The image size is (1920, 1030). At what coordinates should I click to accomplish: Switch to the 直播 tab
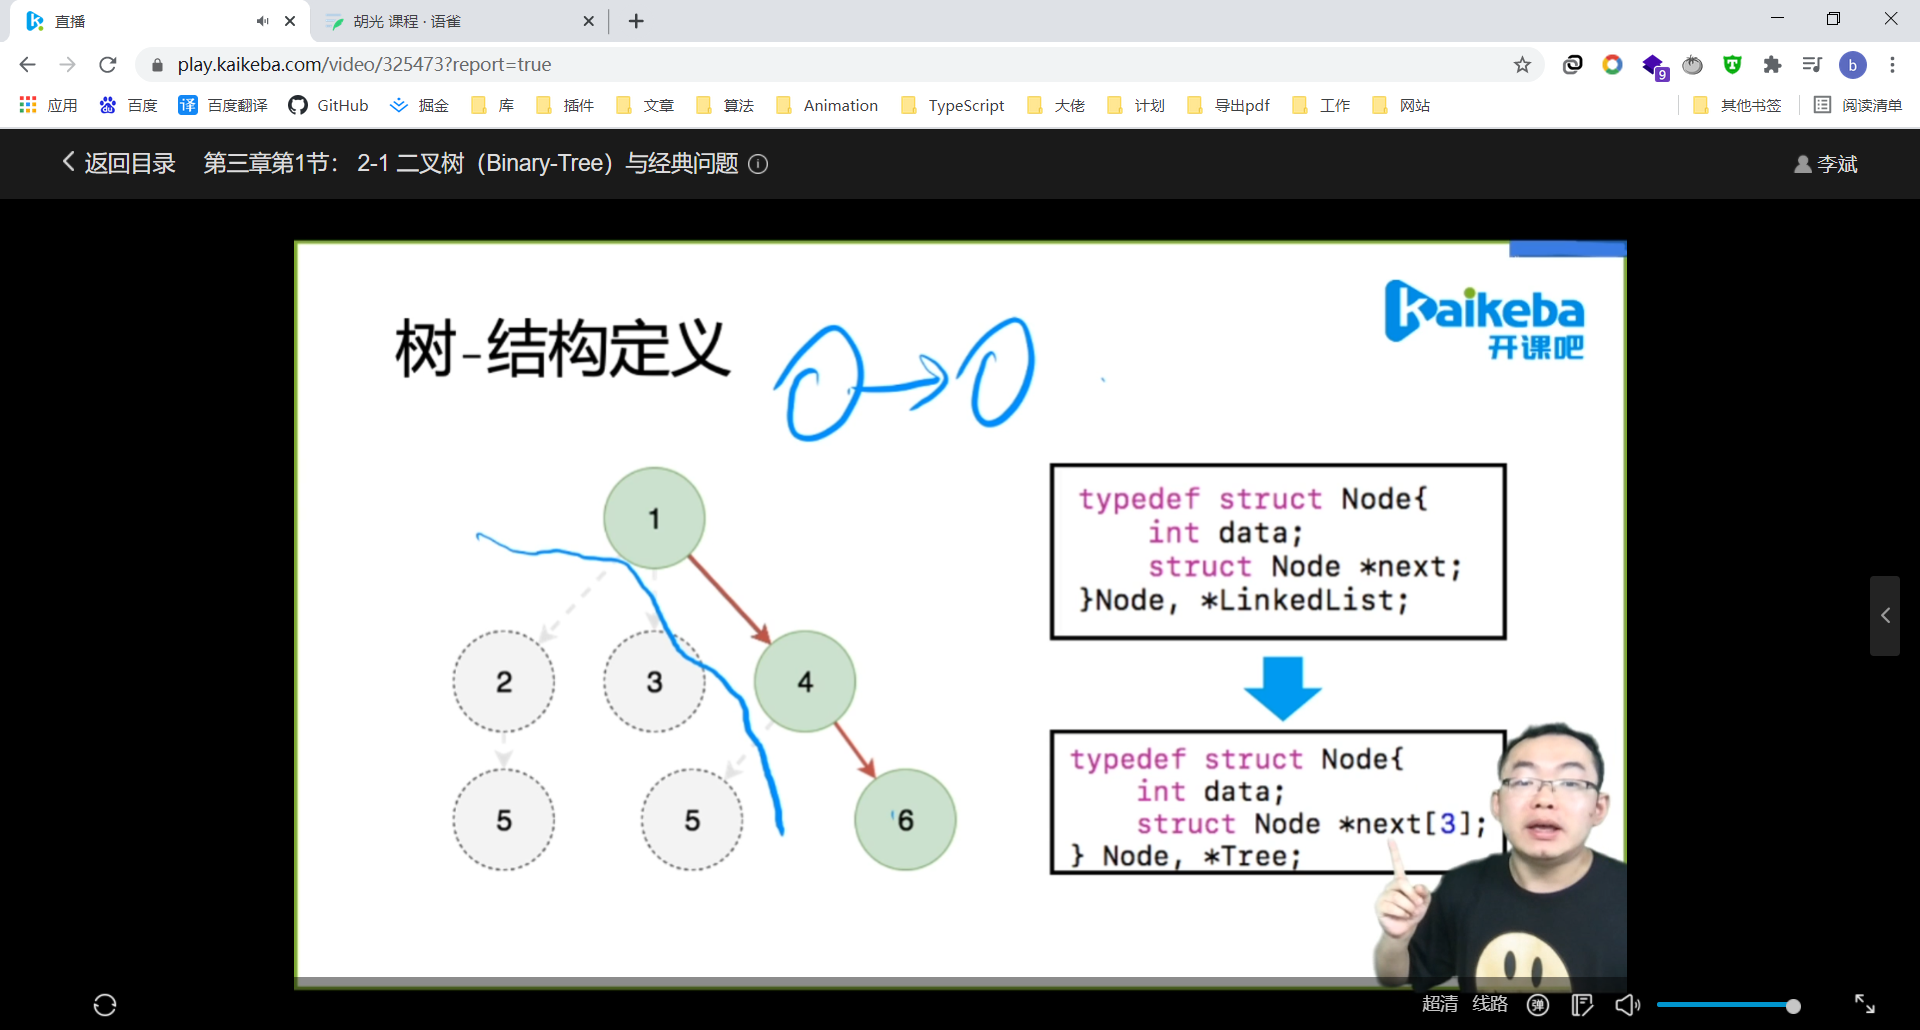tap(160, 21)
